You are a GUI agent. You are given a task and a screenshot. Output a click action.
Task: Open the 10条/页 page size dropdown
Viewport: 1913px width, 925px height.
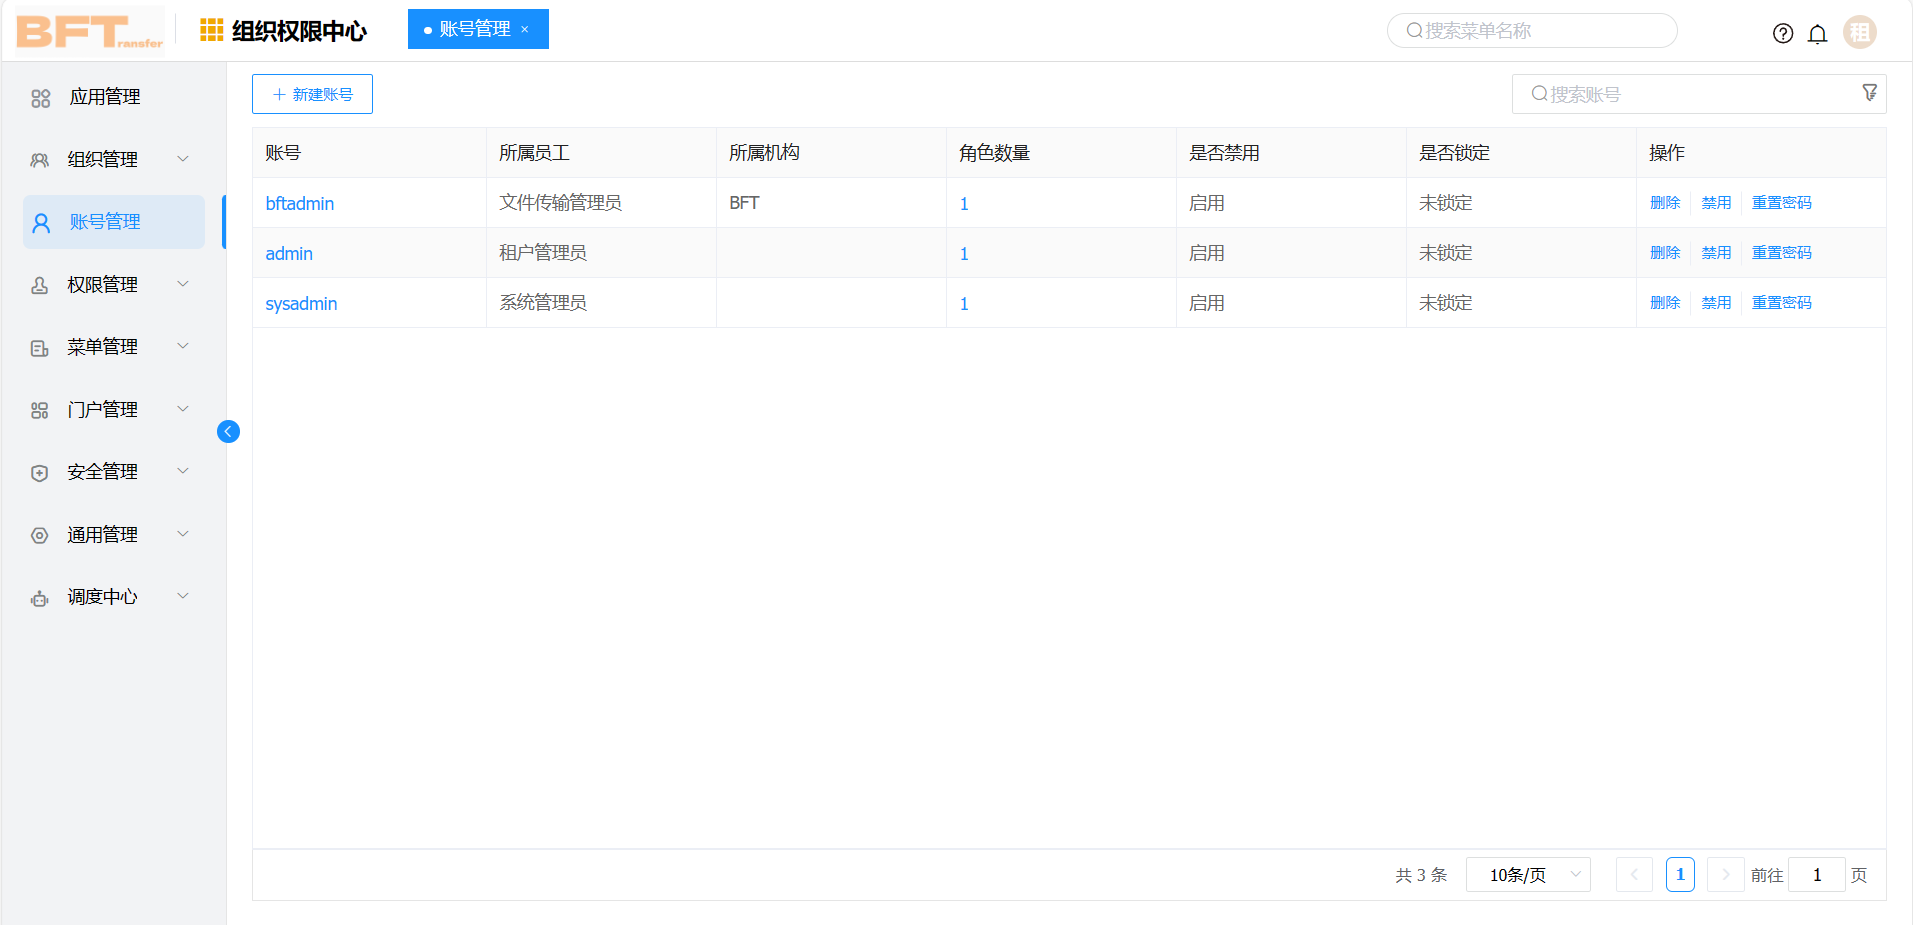[x=1527, y=874]
